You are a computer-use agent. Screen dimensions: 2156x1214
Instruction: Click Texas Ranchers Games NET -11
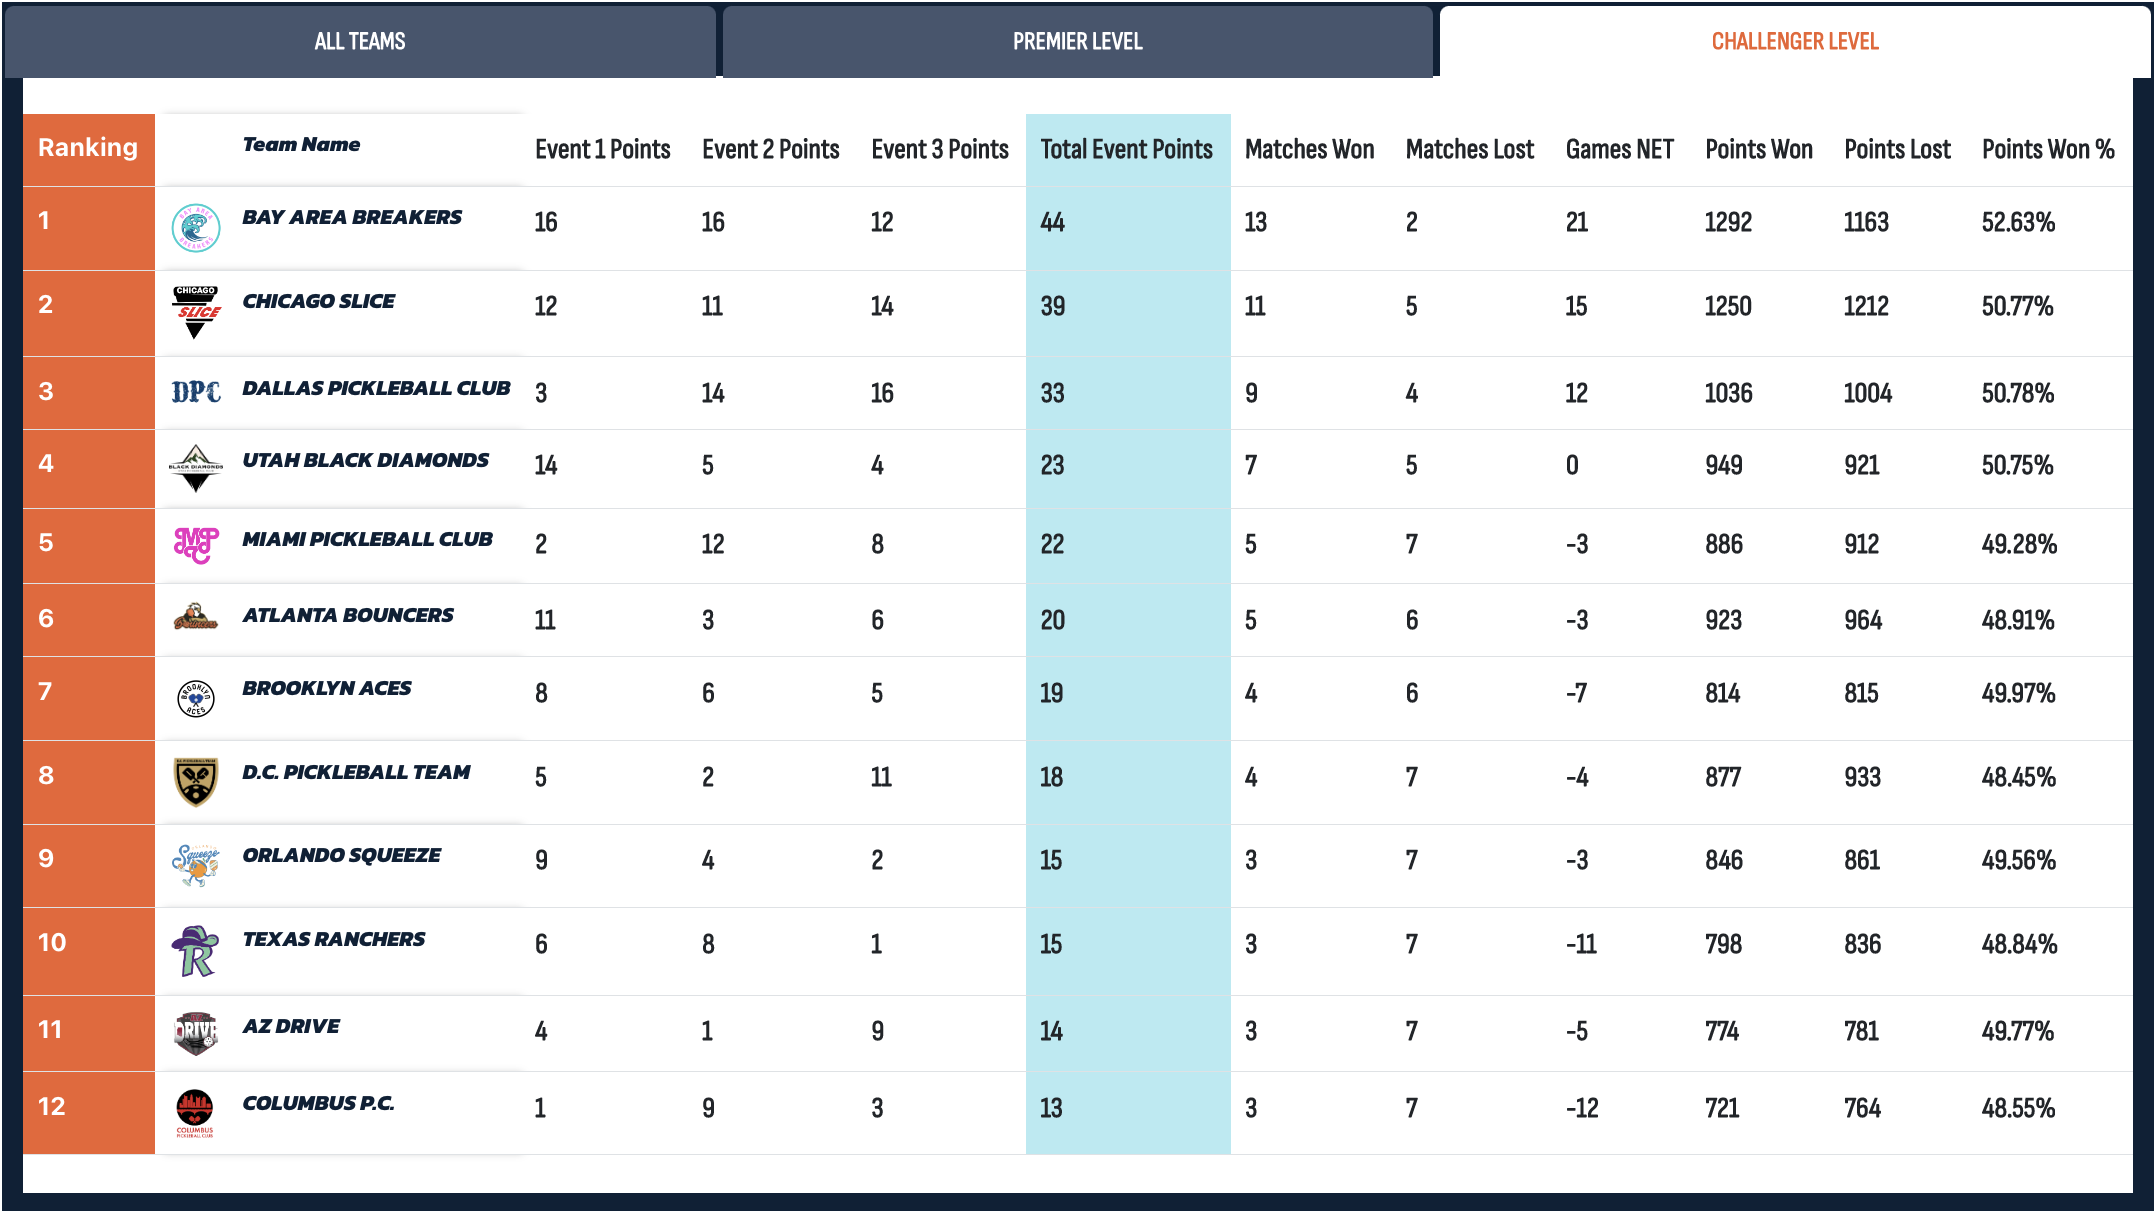coord(1581,944)
